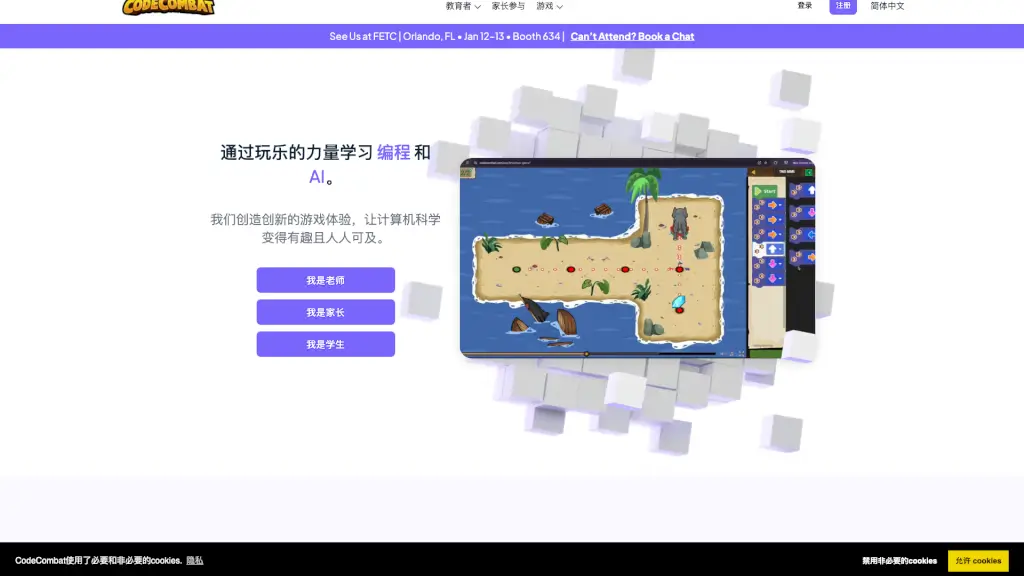Screen dimensions: 1024x576
Task: Click the video progress bar scrubber
Action: click(x=586, y=353)
